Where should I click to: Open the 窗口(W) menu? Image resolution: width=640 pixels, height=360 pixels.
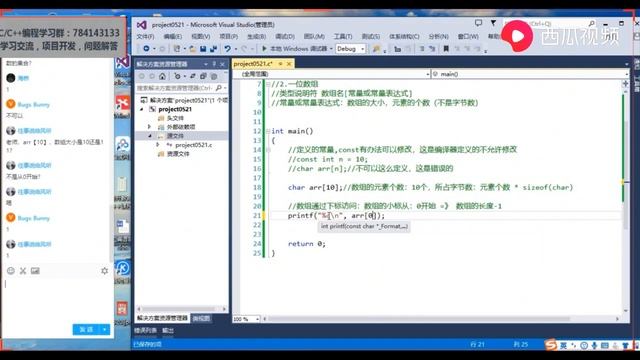pos(468,36)
